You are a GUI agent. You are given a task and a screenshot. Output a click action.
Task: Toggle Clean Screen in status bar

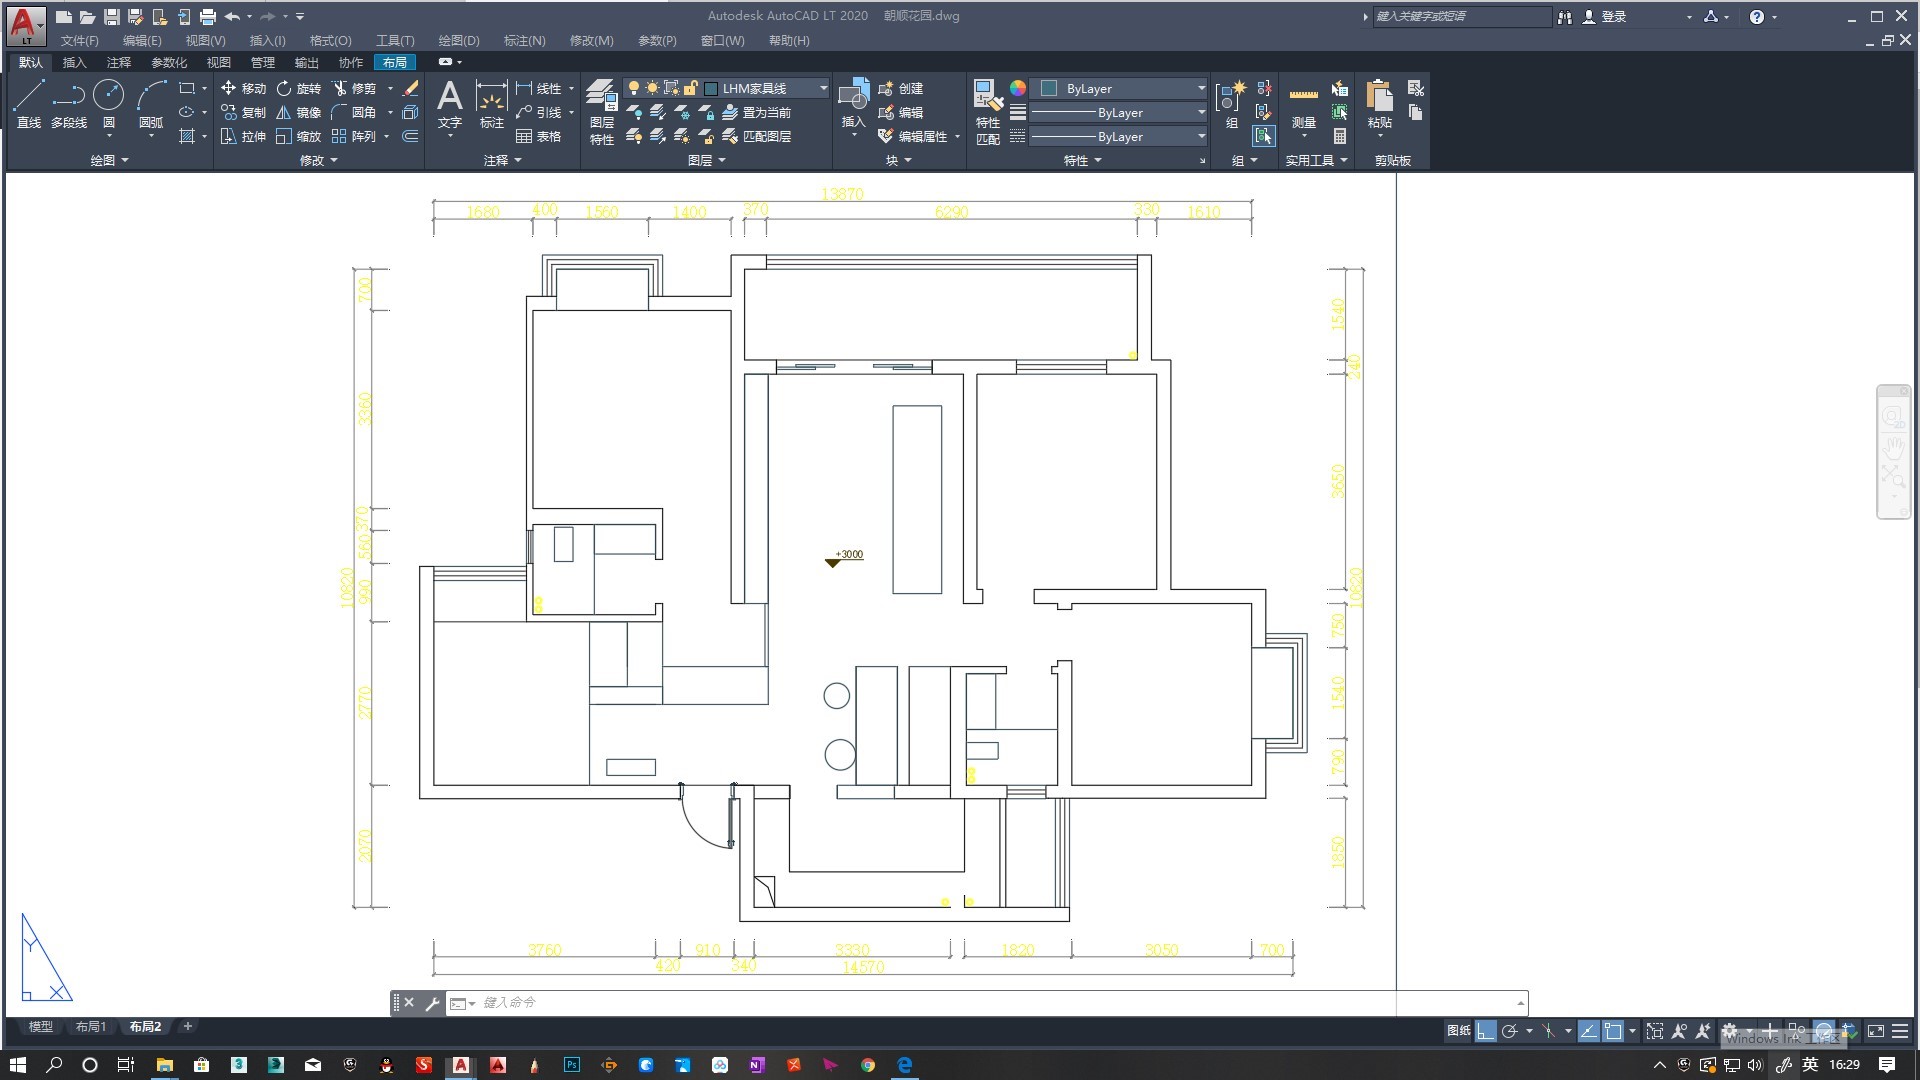point(1876,1031)
